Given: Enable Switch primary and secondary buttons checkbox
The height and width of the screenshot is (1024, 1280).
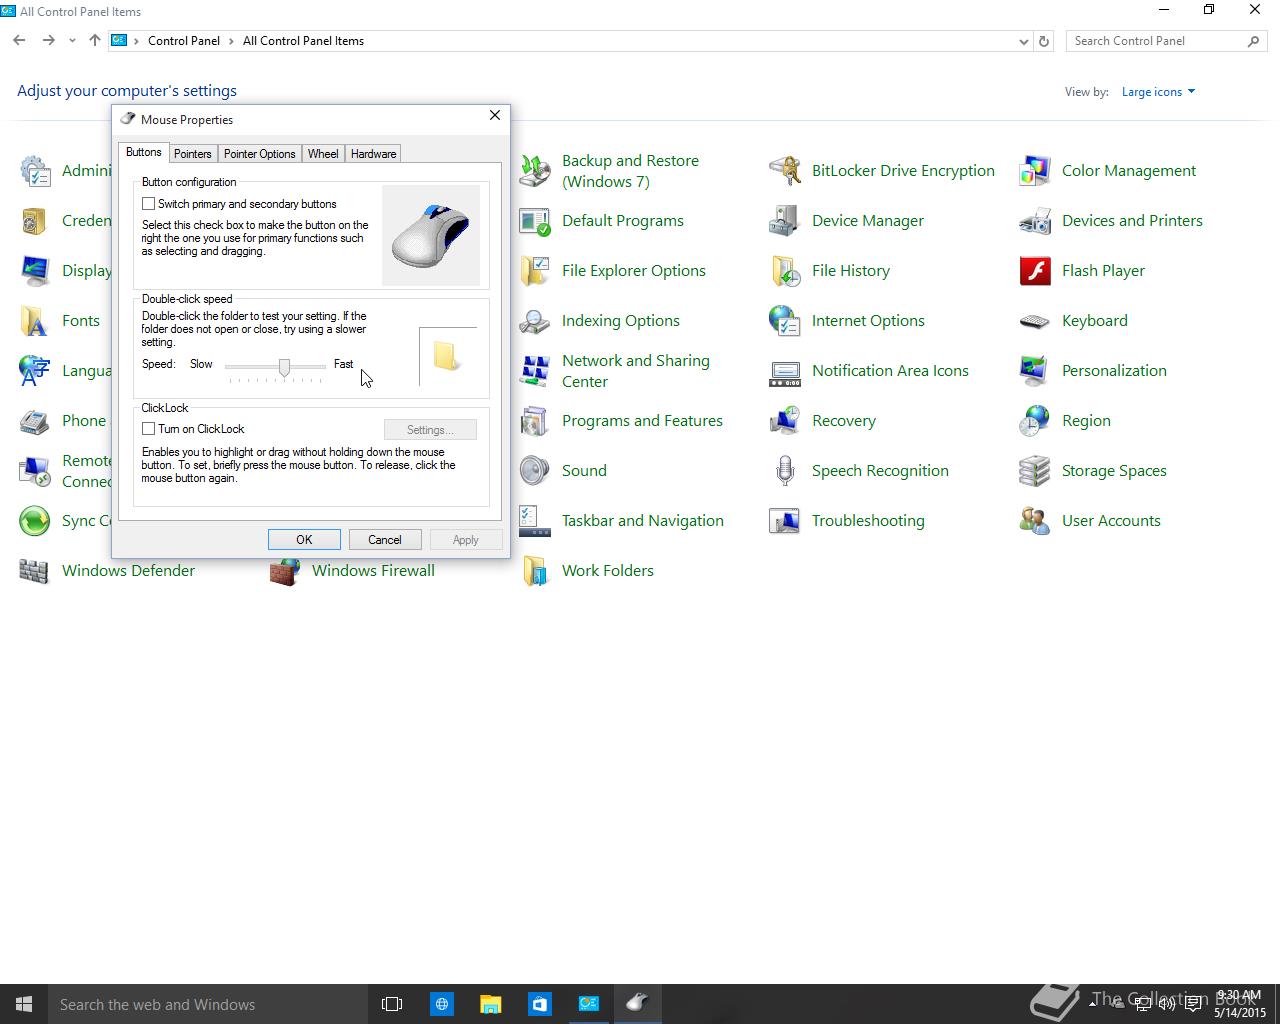Looking at the screenshot, I should coord(148,204).
